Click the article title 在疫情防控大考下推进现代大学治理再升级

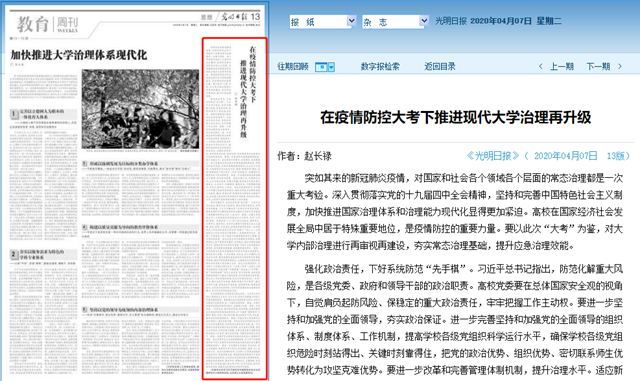pyautogui.click(x=456, y=118)
